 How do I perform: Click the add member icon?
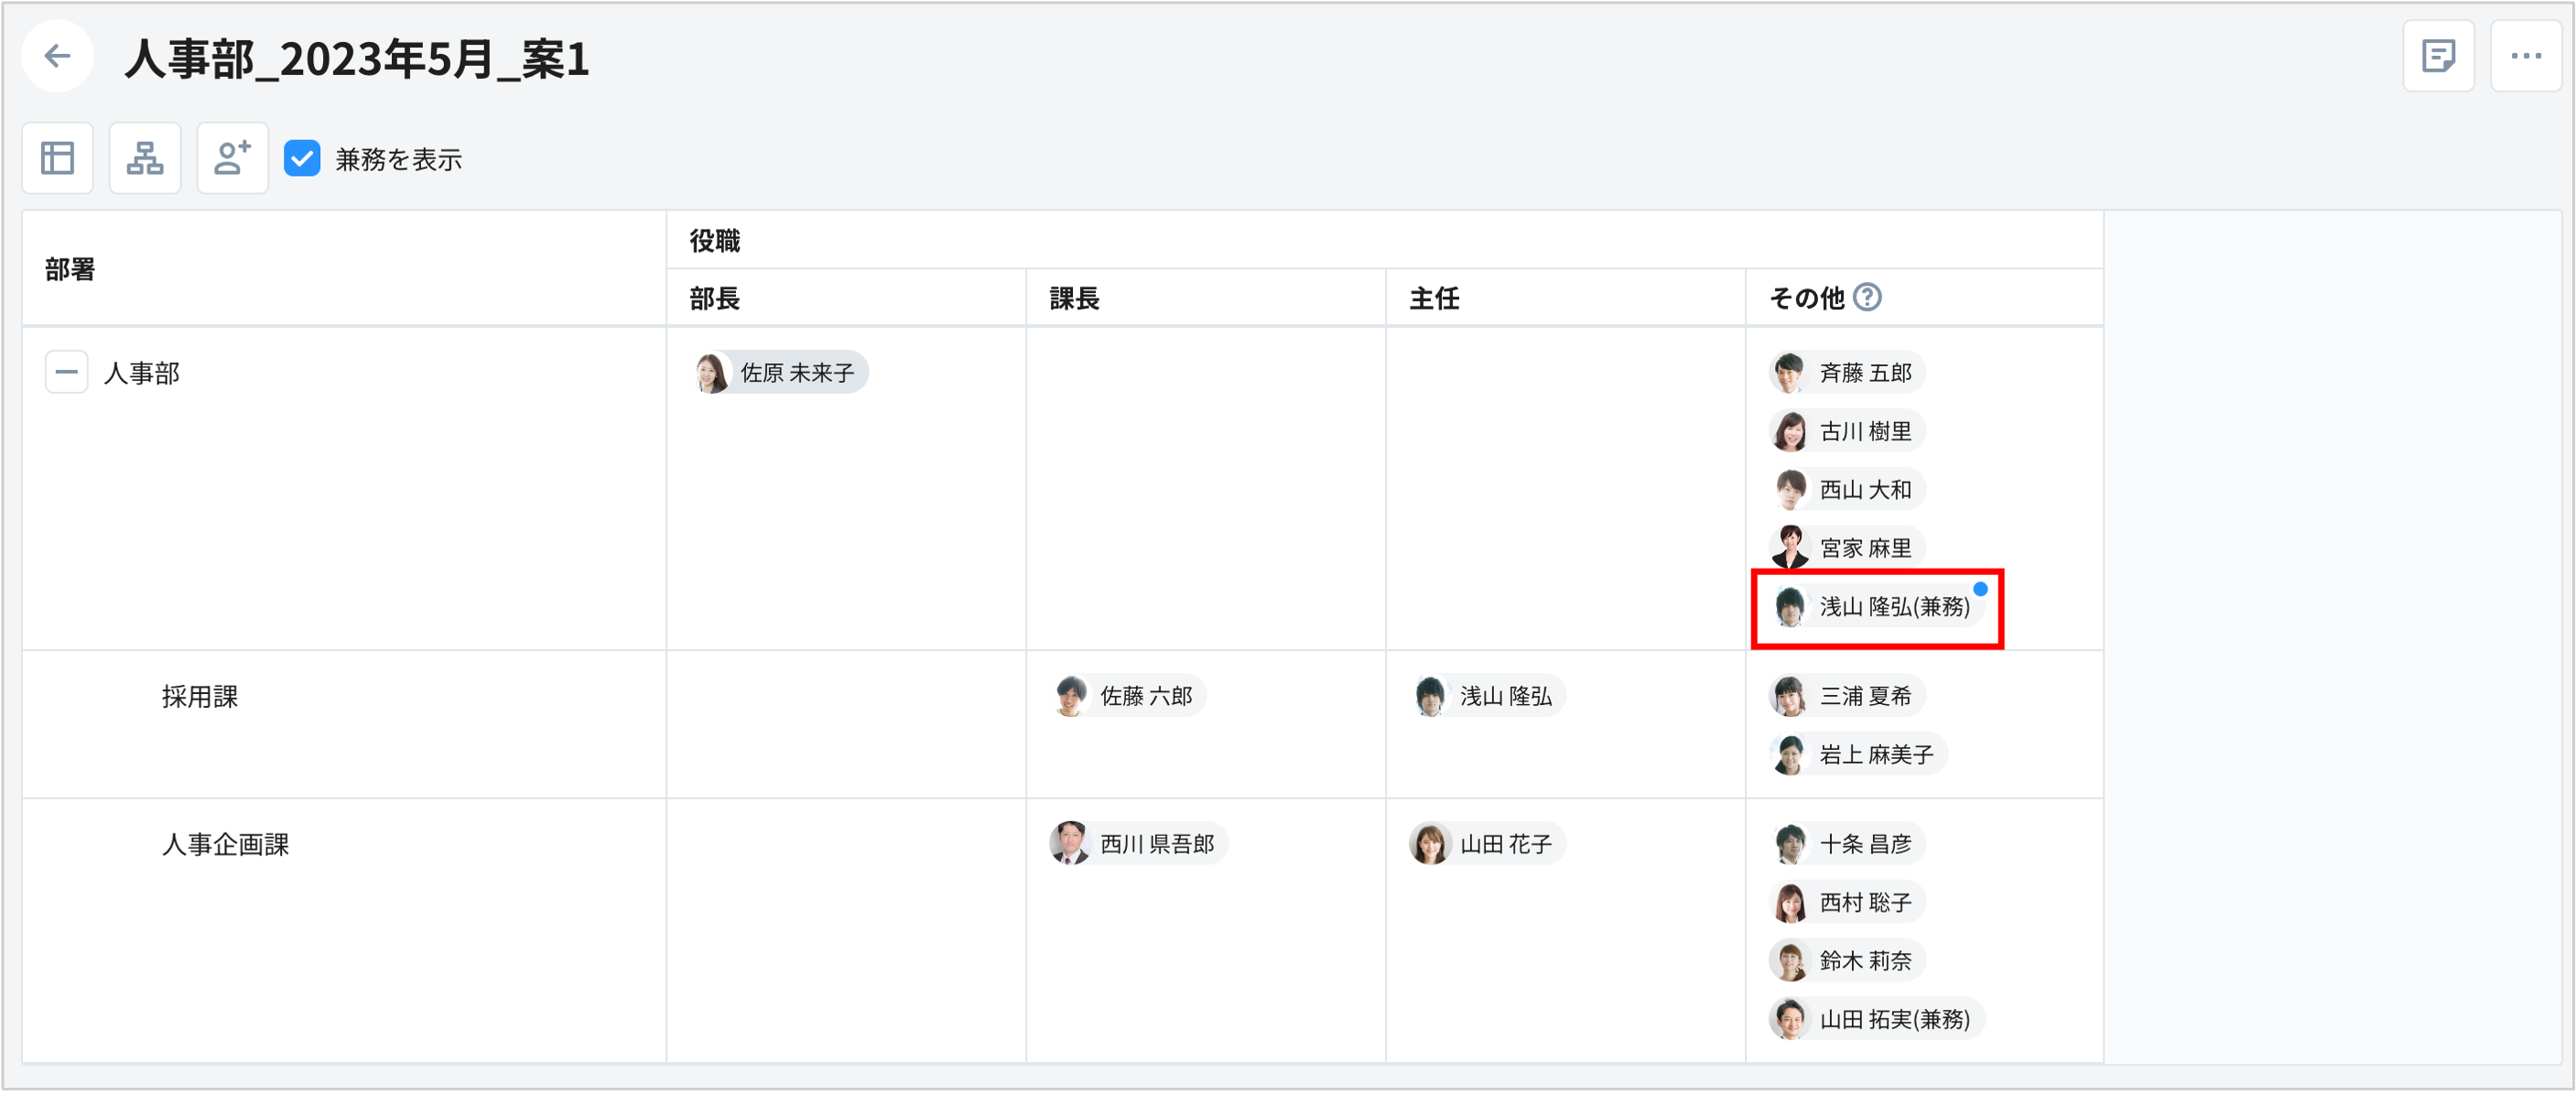(x=232, y=158)
